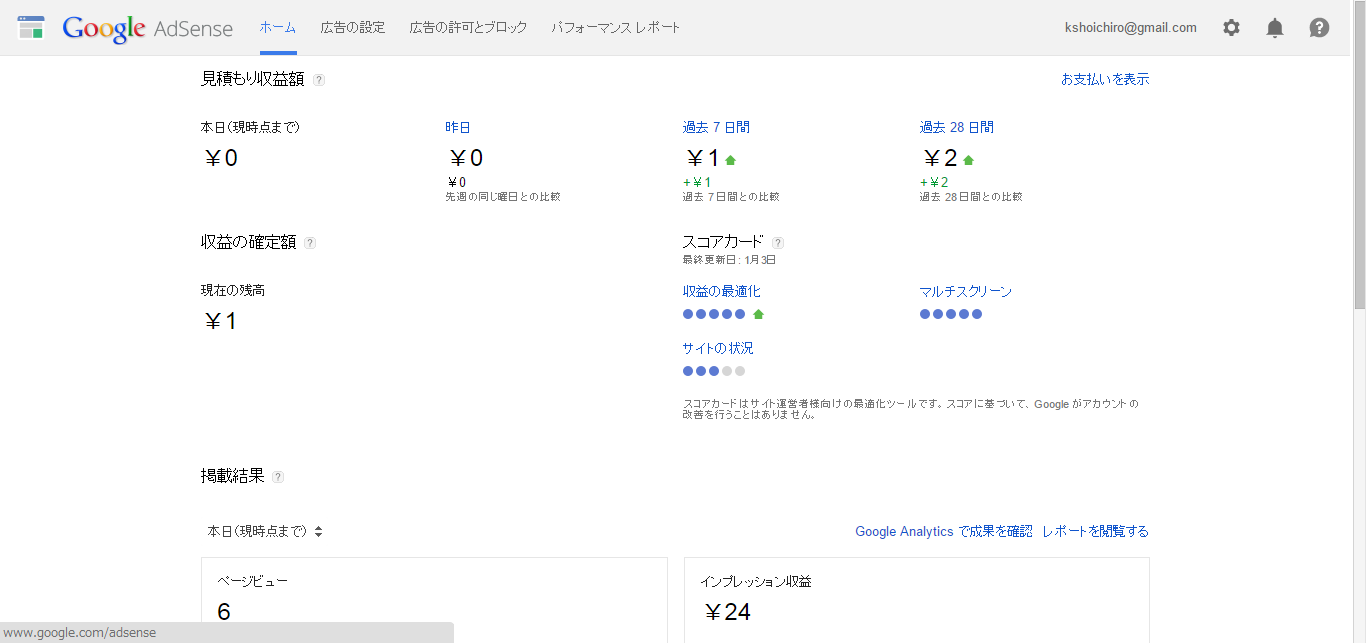Open account menu for kshoichiro@gmail.com
Viewport: 1366px width, 643px height.
click(1131, 28)
